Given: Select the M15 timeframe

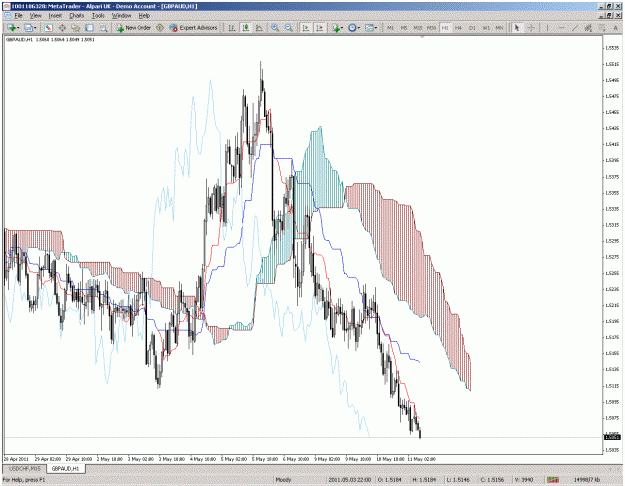Looking at the screenshot, I should pos(418,28).
